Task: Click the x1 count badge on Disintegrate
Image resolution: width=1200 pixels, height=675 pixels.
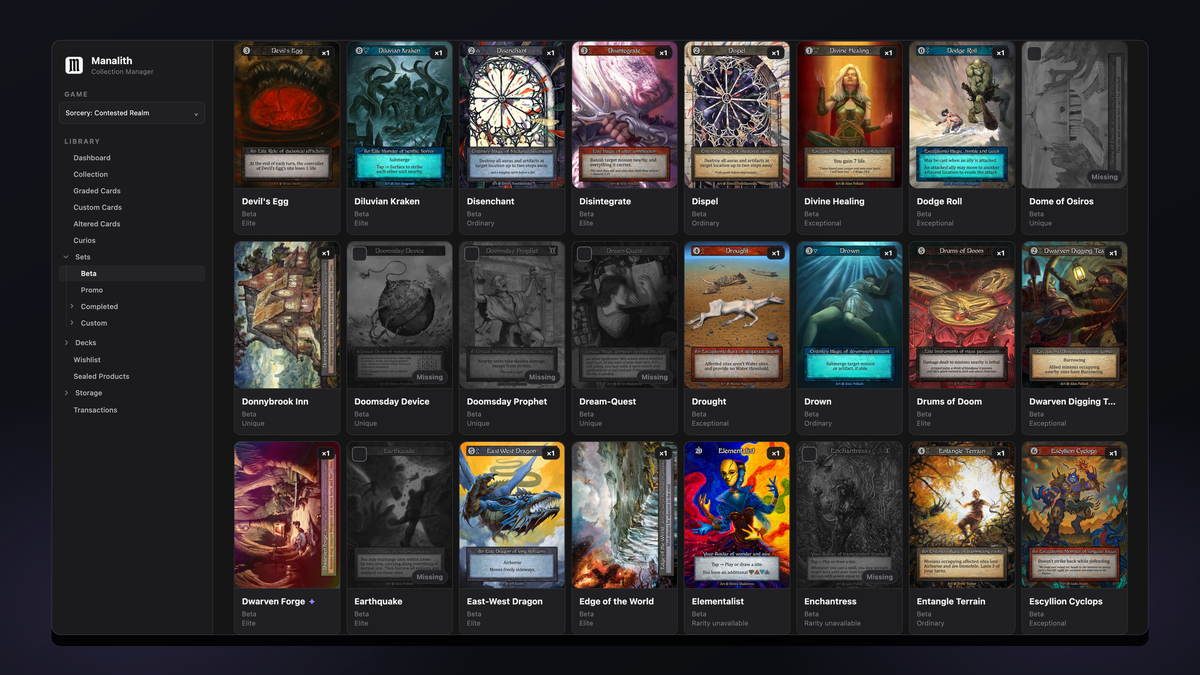Action: pos(663,53)
